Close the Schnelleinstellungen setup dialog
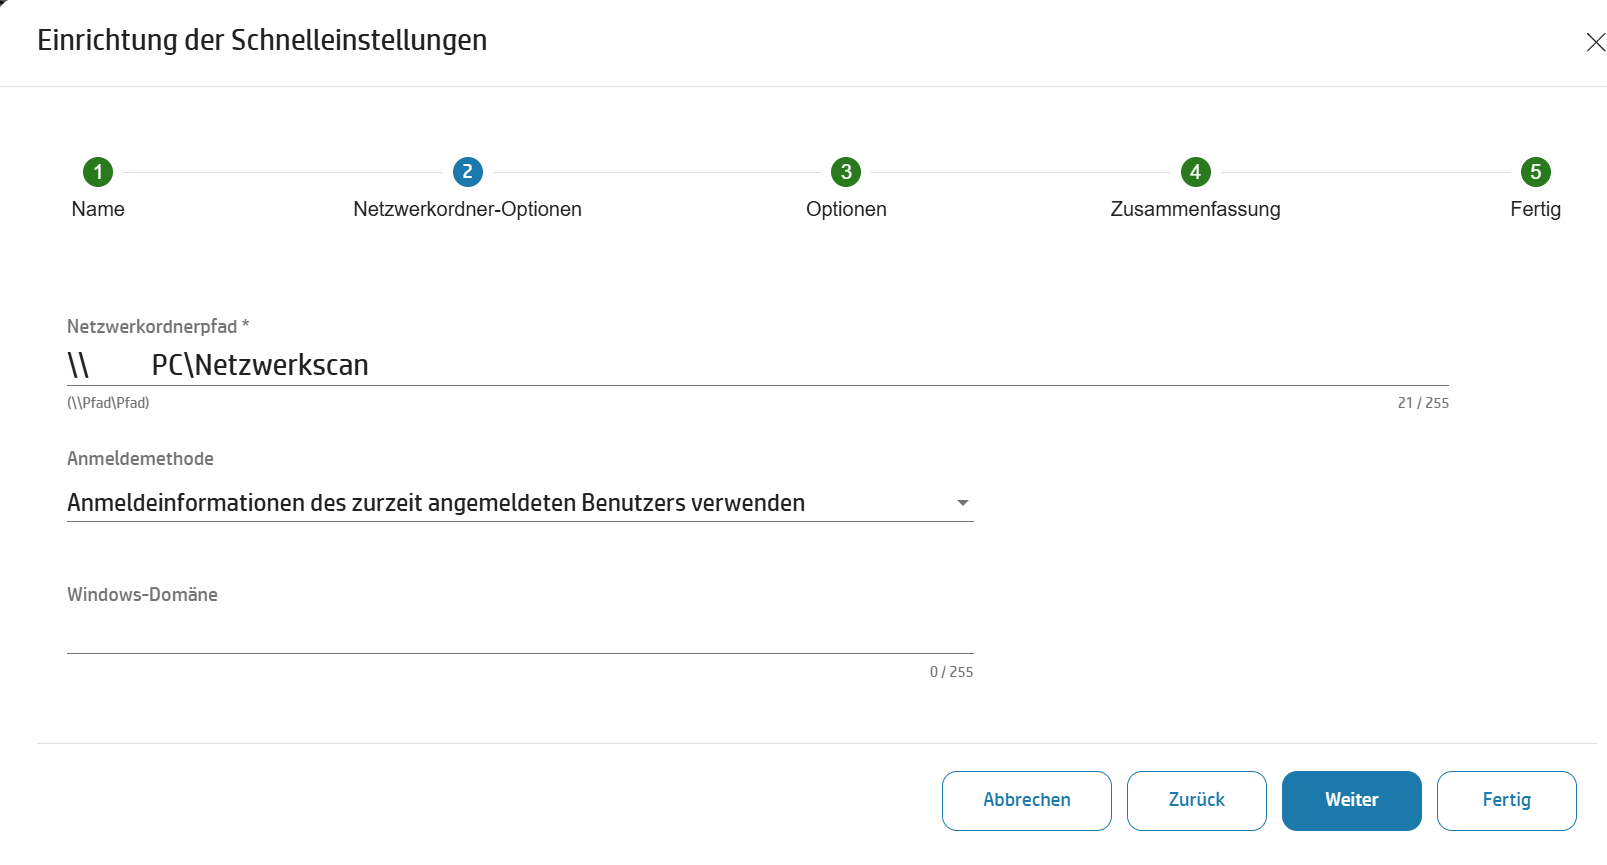 (x=1595, y=42)
